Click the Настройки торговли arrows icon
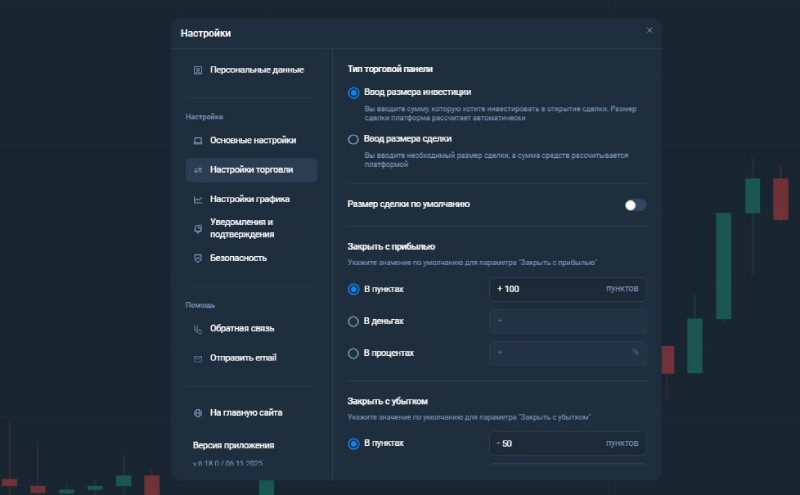800x495 pixels. pyautogui.click(x=198, y=170)
